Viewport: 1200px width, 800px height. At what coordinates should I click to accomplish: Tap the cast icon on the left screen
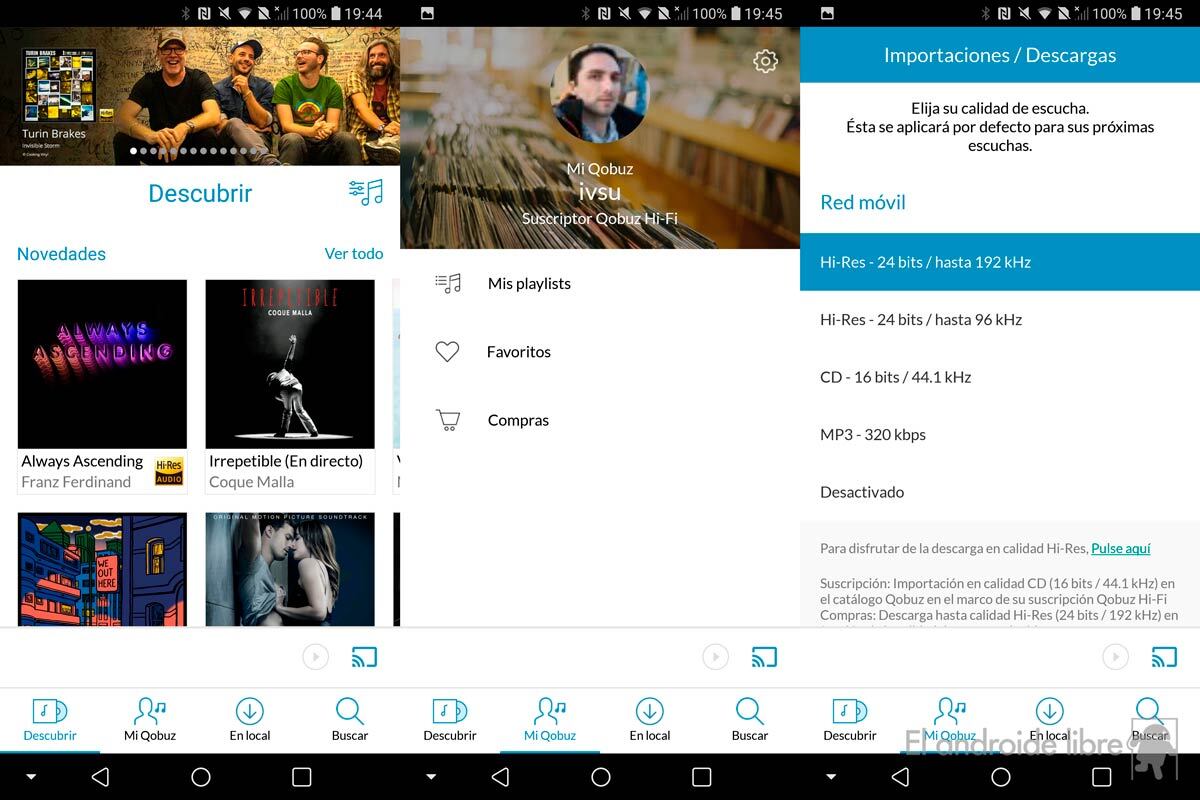(364, 657)
